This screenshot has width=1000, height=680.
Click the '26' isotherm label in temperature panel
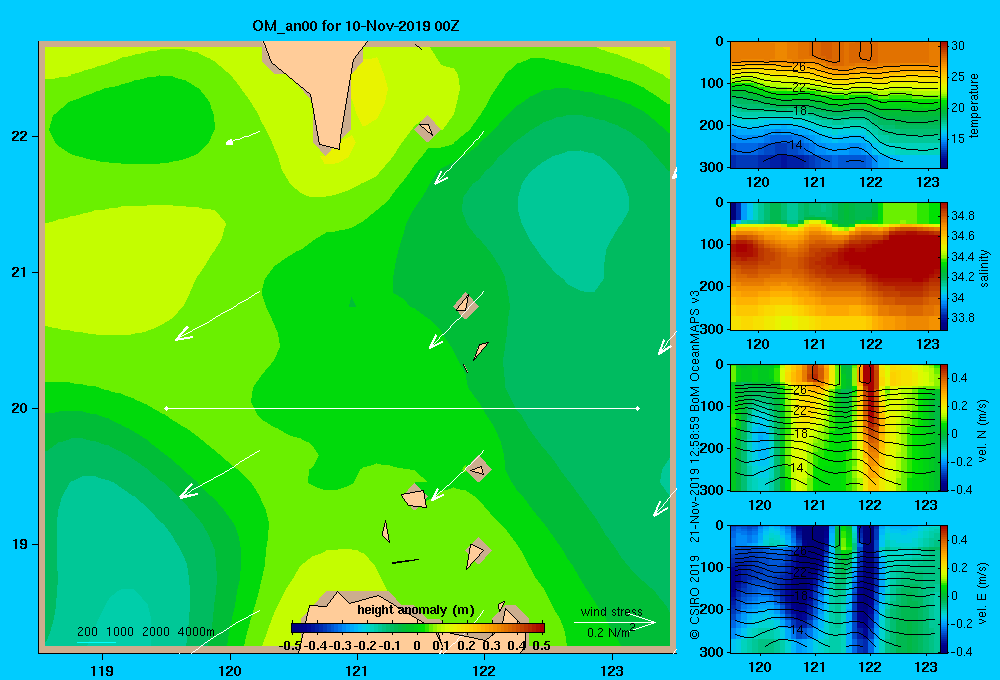(798, 67)
